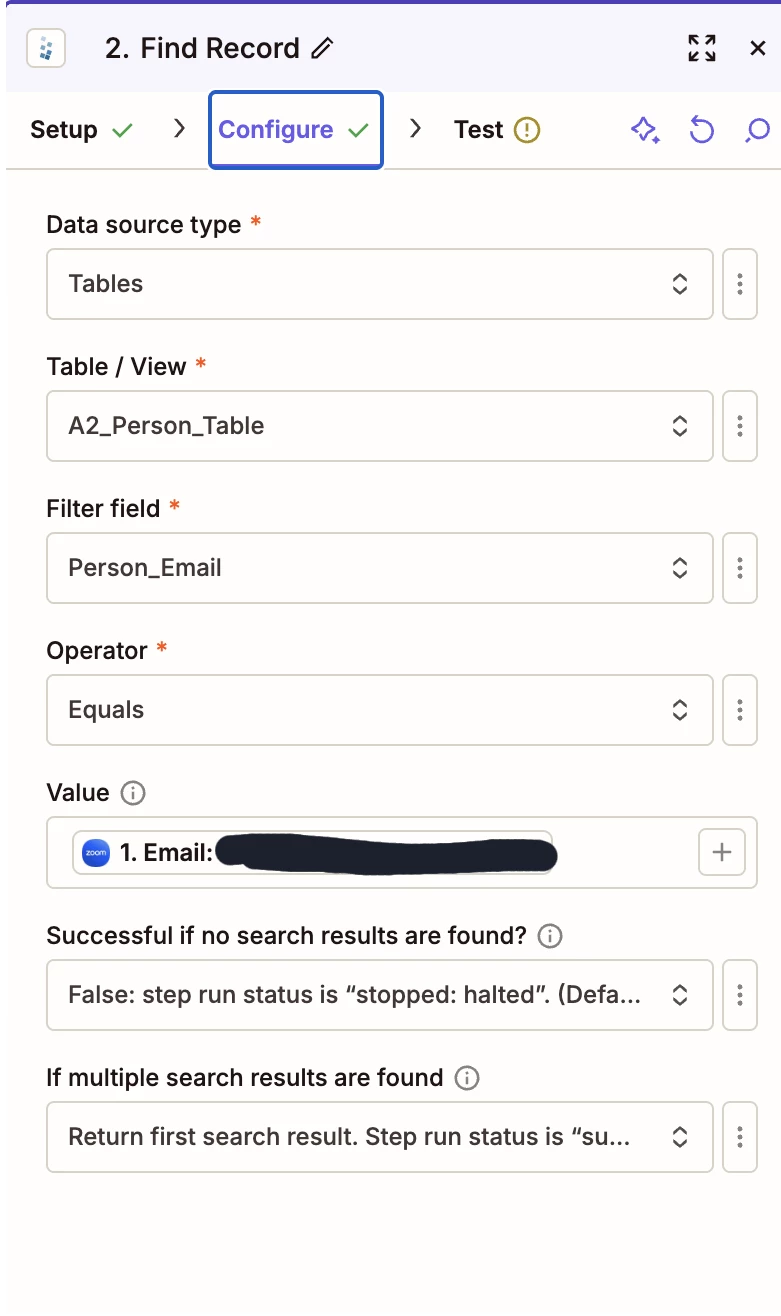This screenshot has width=781, height=1316.
Task: Click the Value info icon
Action: coord(132,793)
